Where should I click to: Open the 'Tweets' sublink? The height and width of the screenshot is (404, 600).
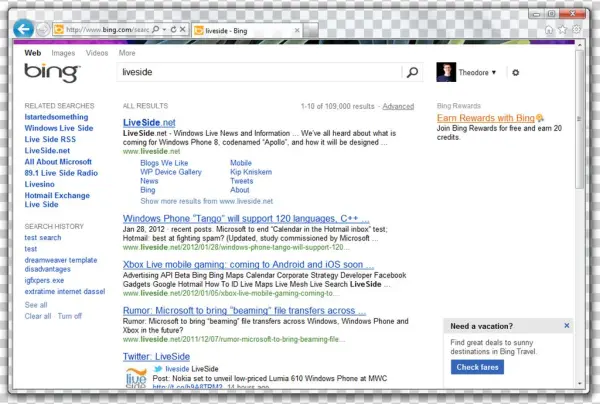pyautogui.click(x=241, y=181)
